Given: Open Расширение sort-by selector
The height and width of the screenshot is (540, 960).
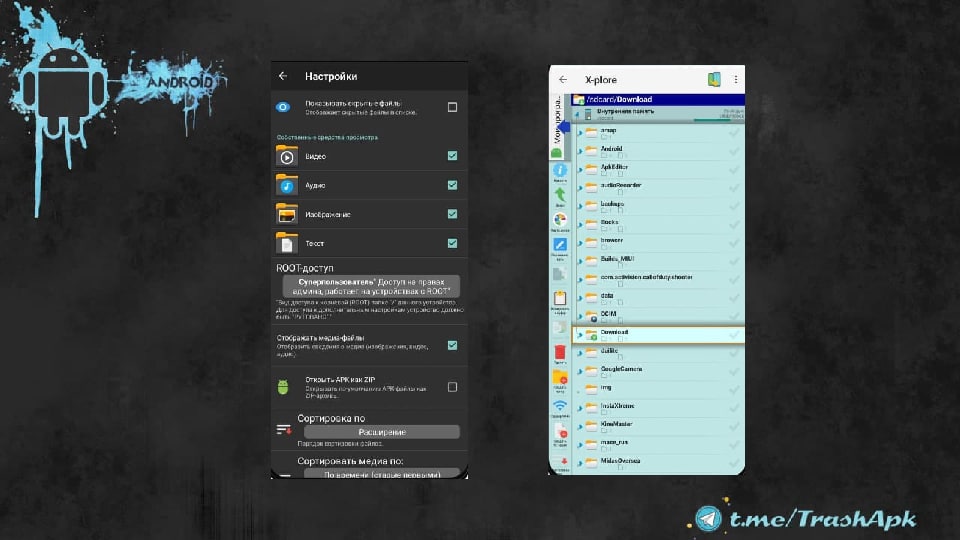Looking at the screenshot, I should (381, 432).
